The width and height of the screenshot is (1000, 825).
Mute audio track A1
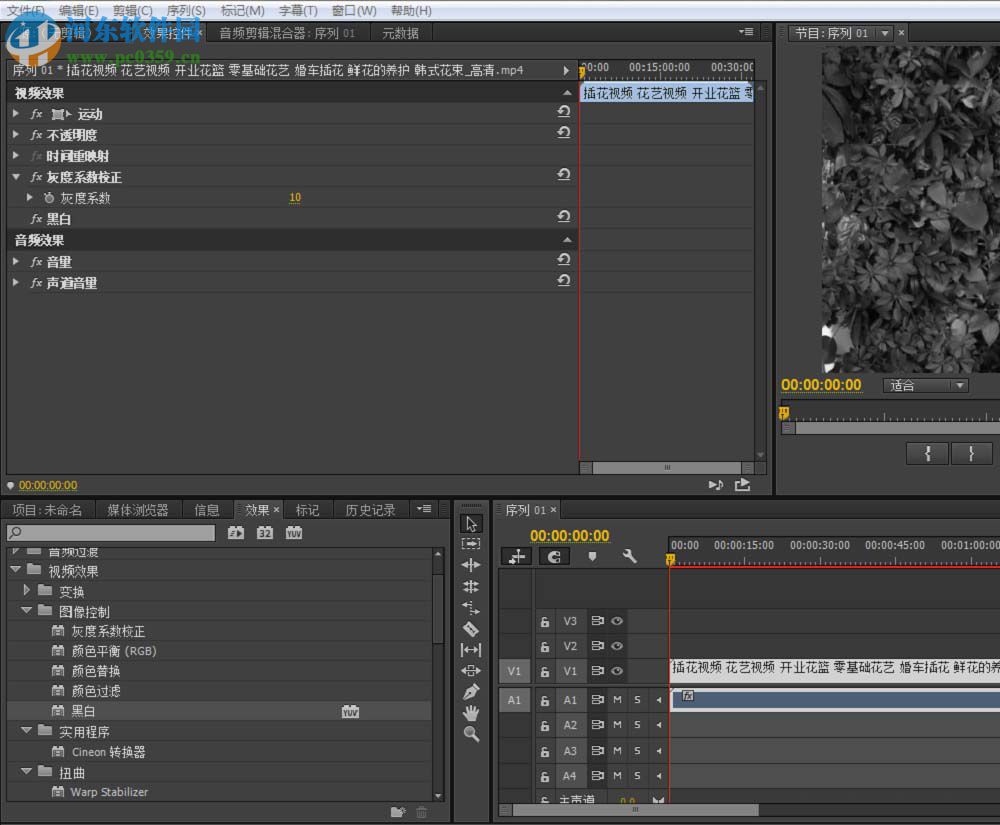tap(618, 700)
